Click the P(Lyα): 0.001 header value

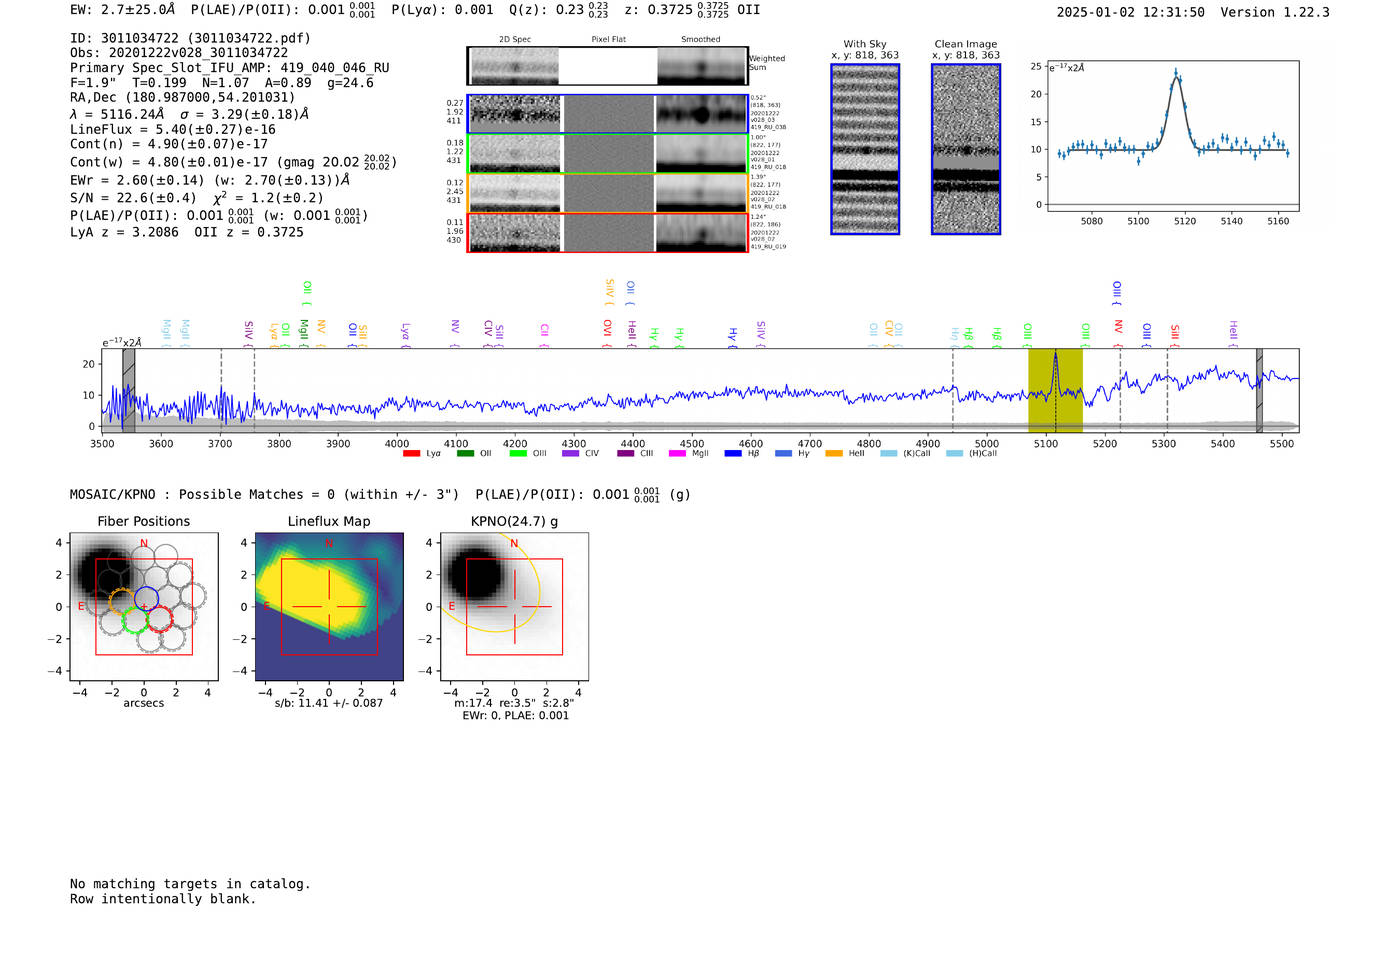(x=442, y=10)
